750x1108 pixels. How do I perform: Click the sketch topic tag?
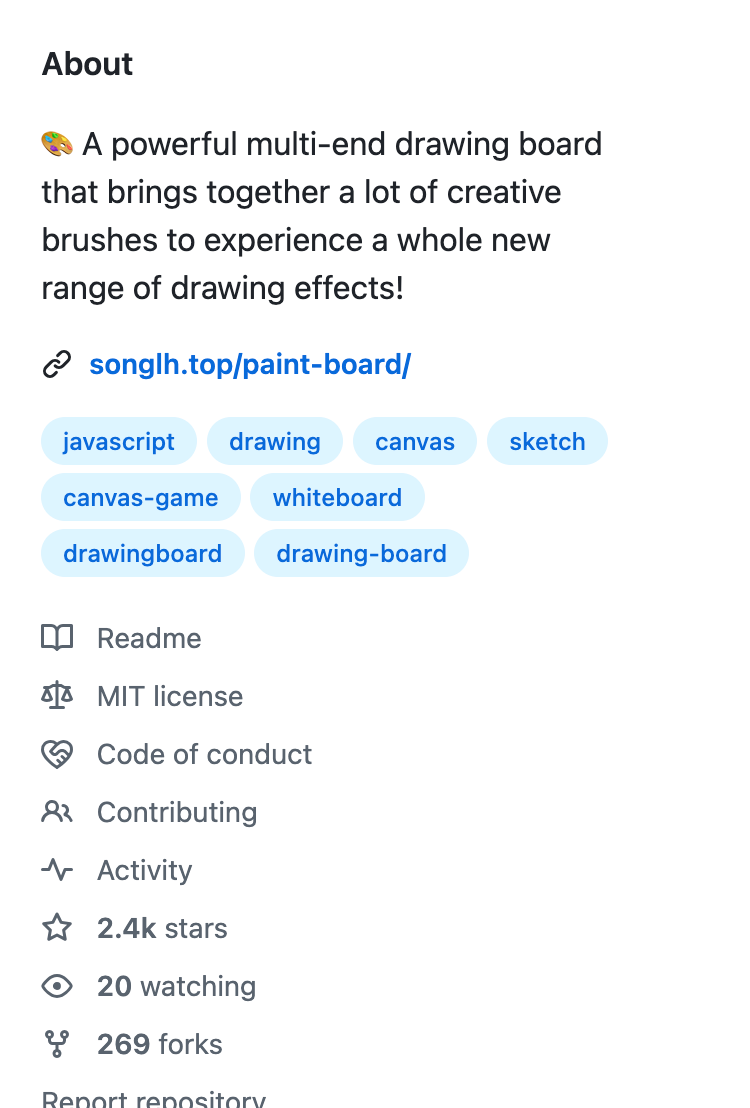tap(547, 442)
